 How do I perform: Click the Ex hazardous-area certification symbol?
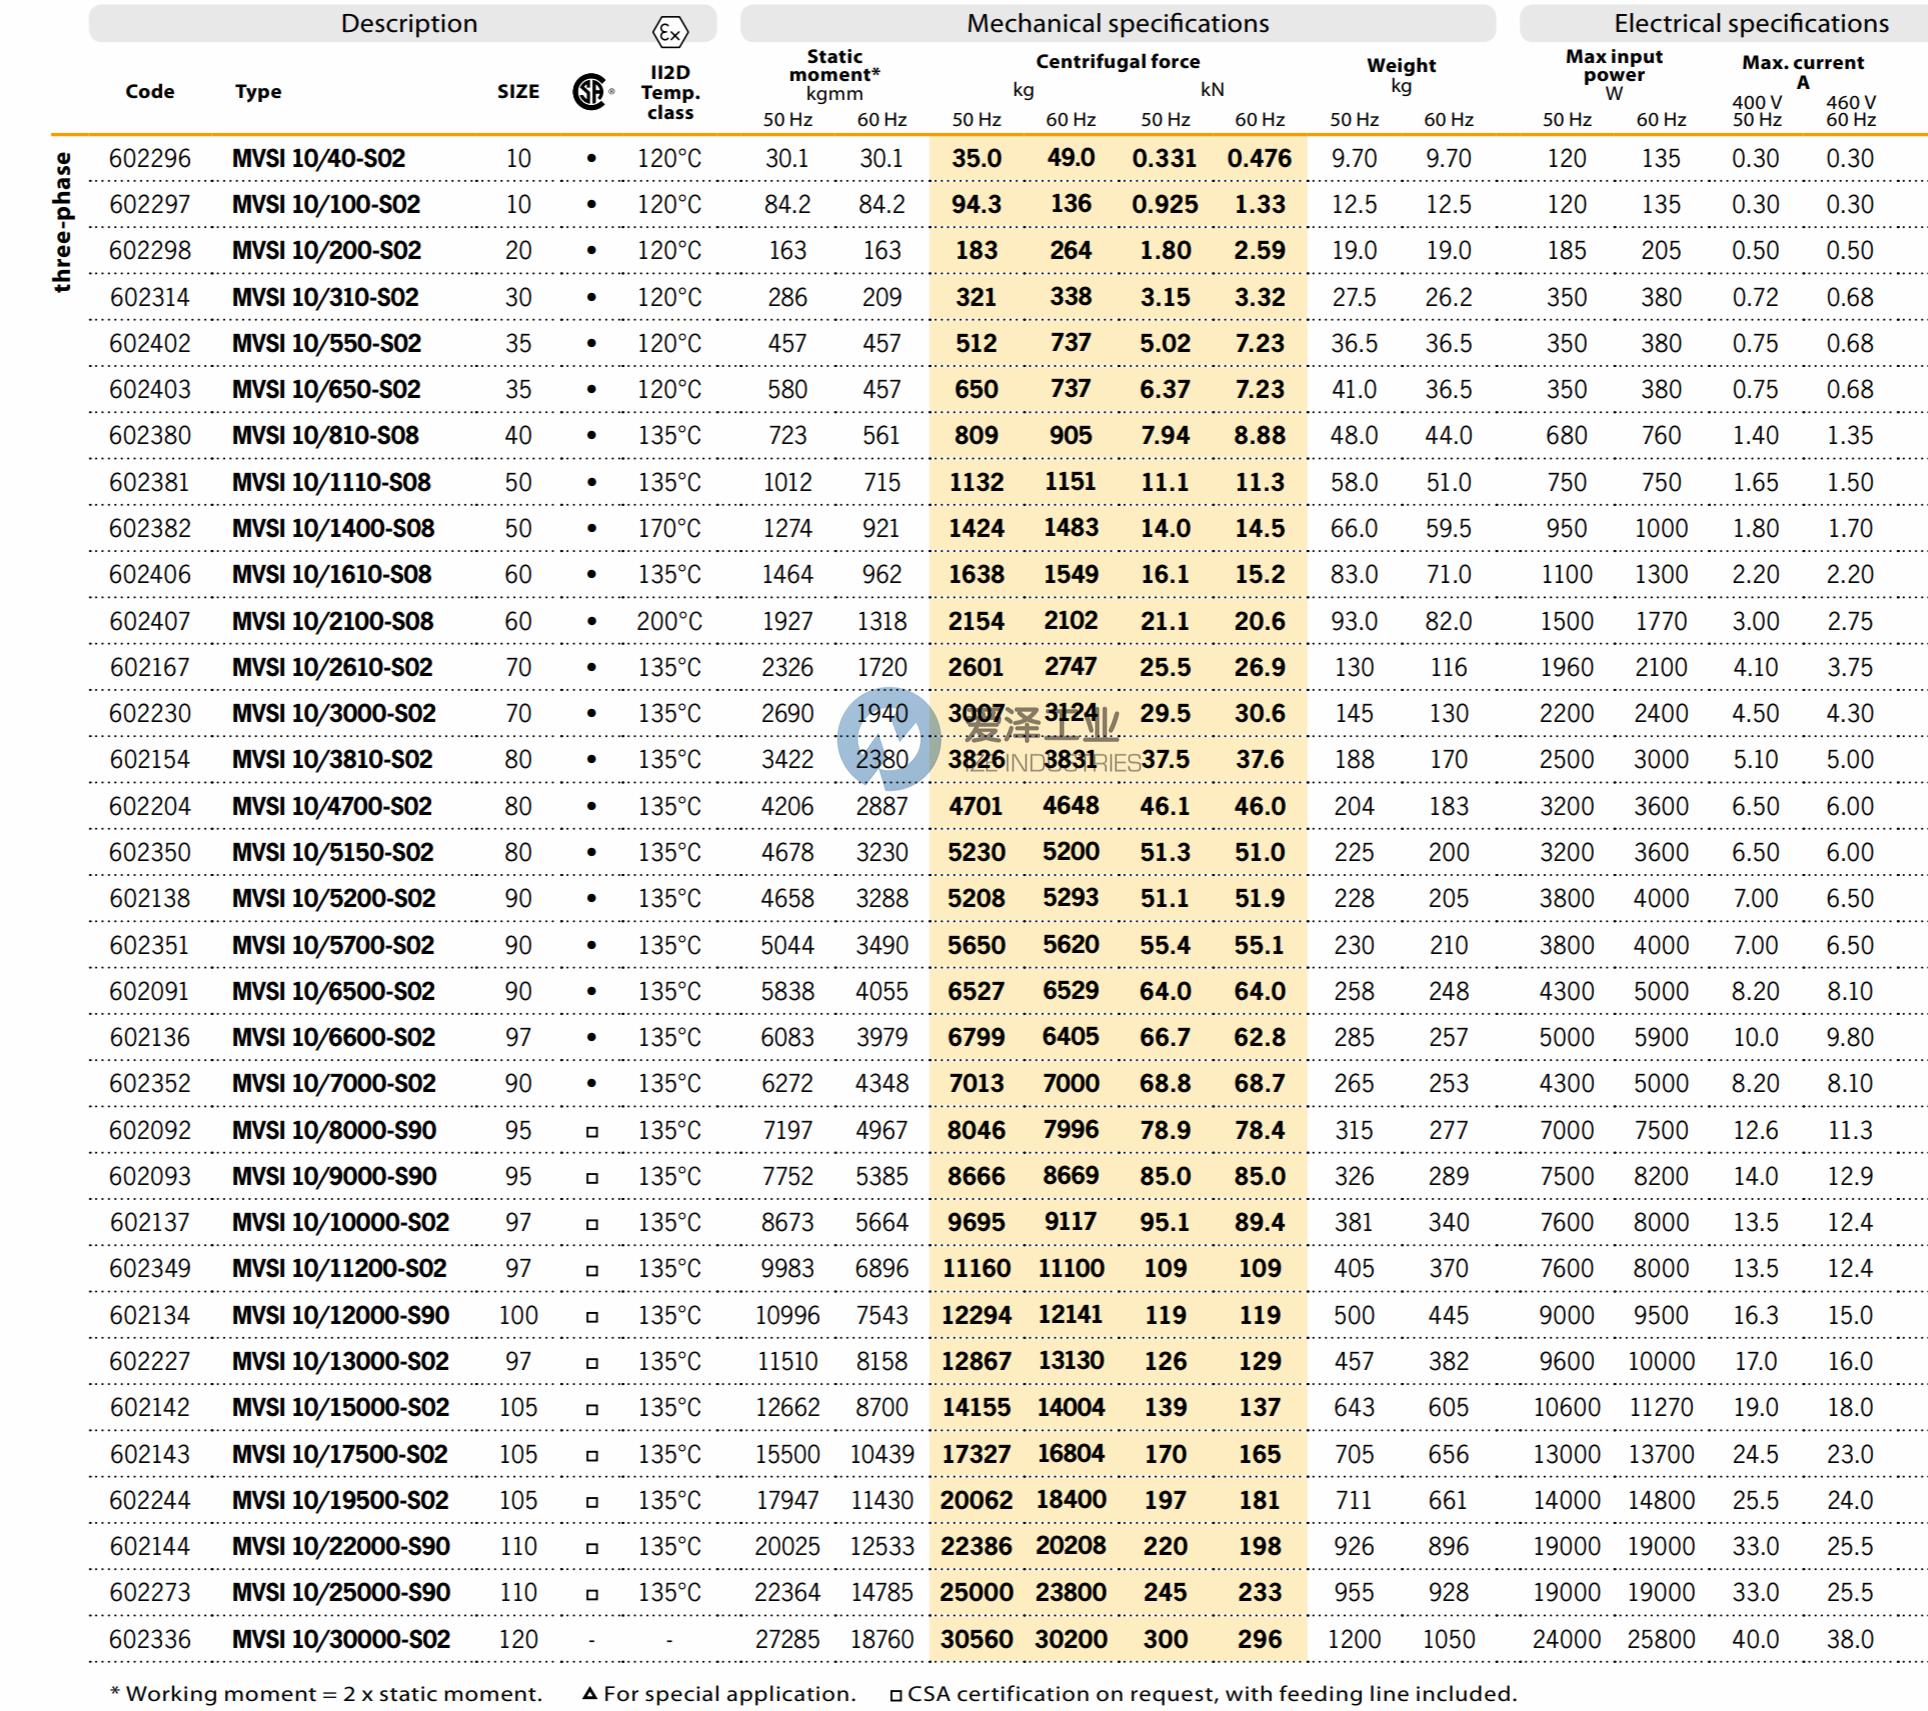coord(672,31)
